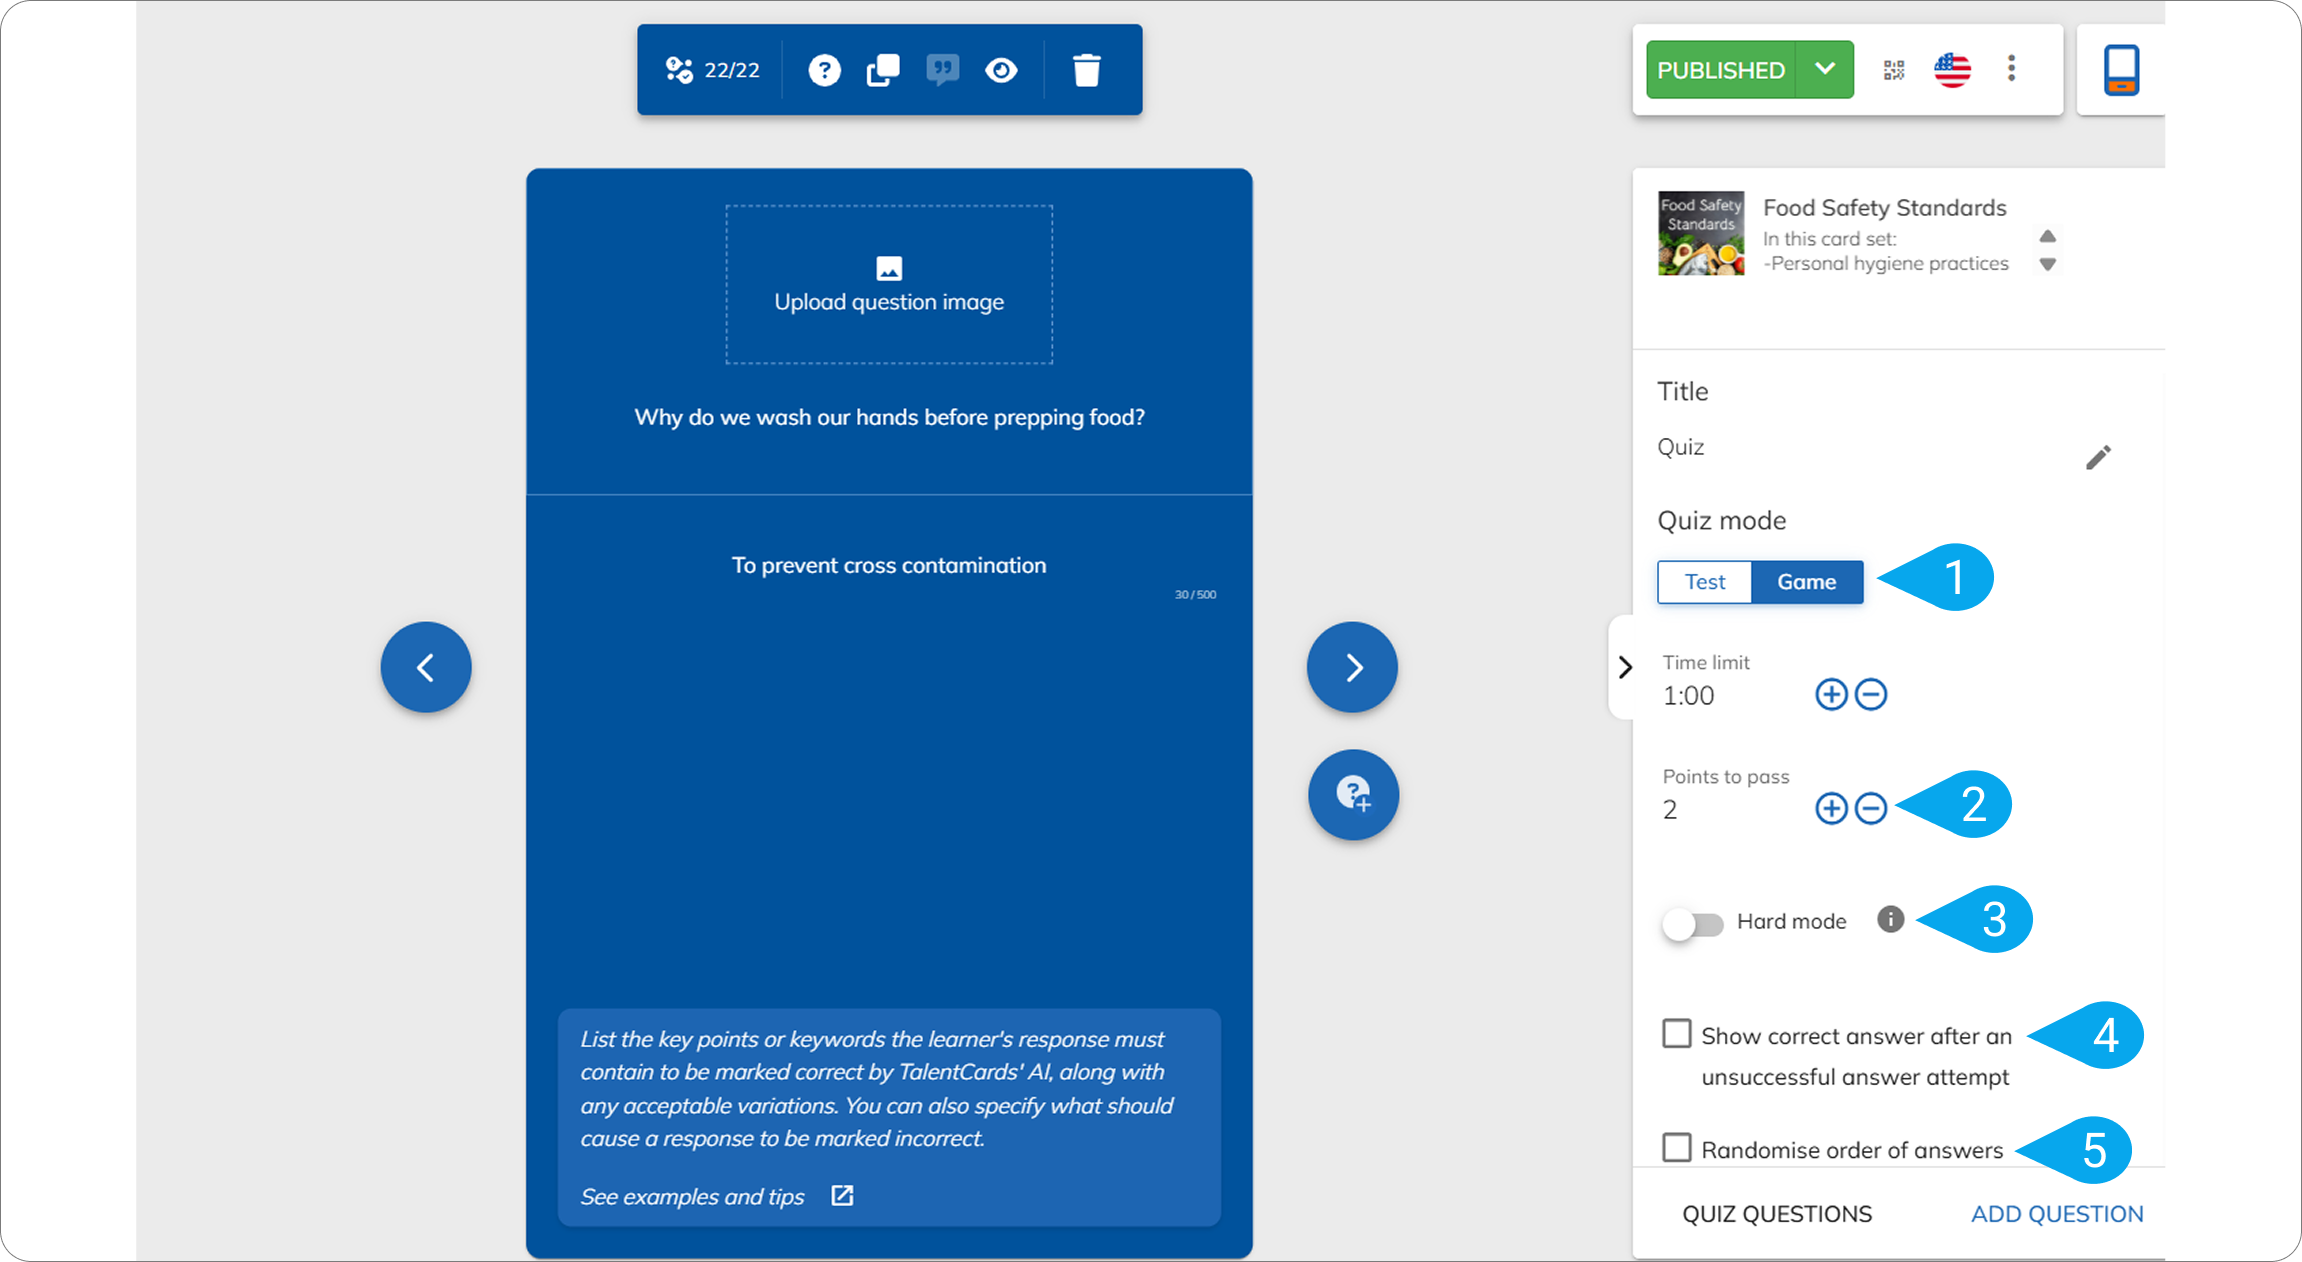
Task: Click the Food Safety Standards title text
Action: 1884,207
